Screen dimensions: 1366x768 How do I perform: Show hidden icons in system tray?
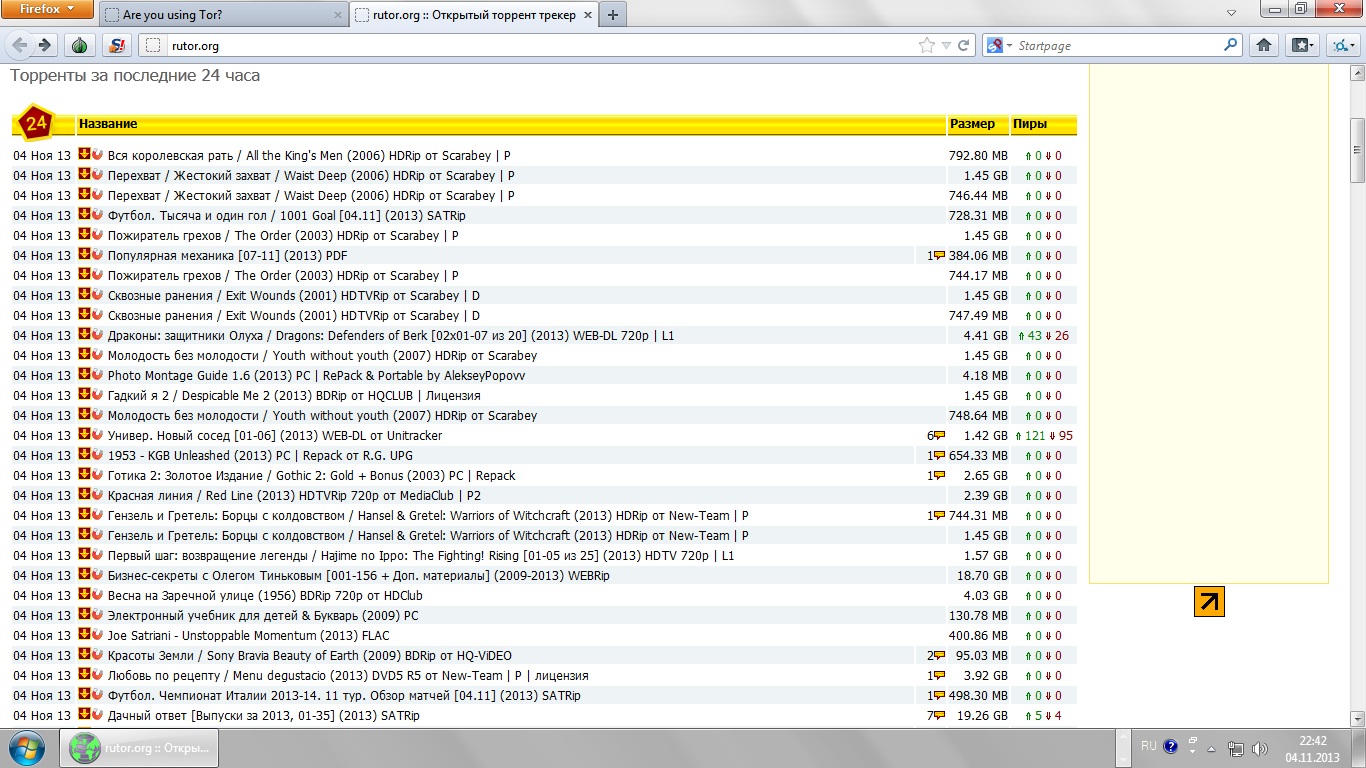pyautogui.click(x=1211, y=748)
